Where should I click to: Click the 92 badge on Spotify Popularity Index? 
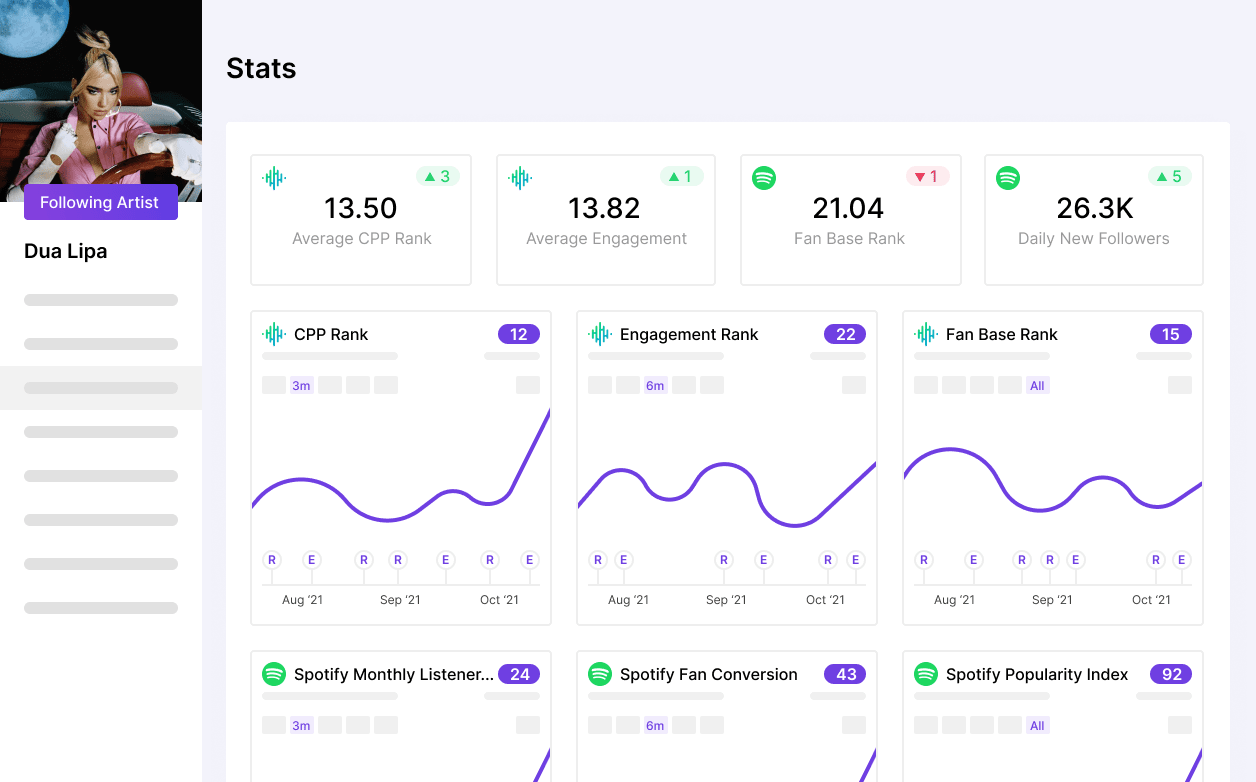click(1171, 674)
